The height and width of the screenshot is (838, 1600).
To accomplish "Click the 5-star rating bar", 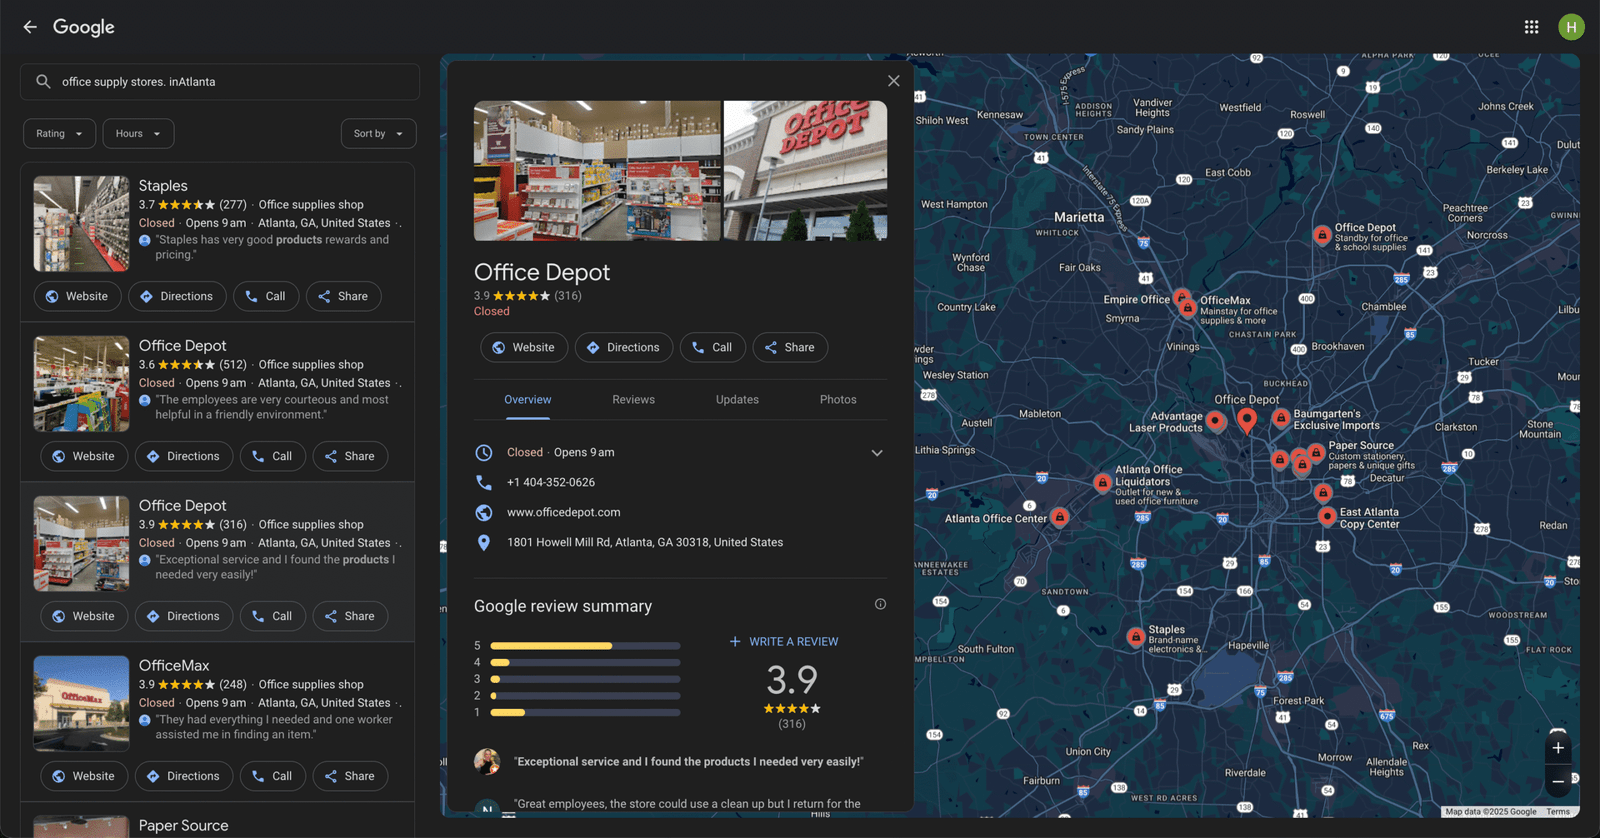I will [585, 646].
